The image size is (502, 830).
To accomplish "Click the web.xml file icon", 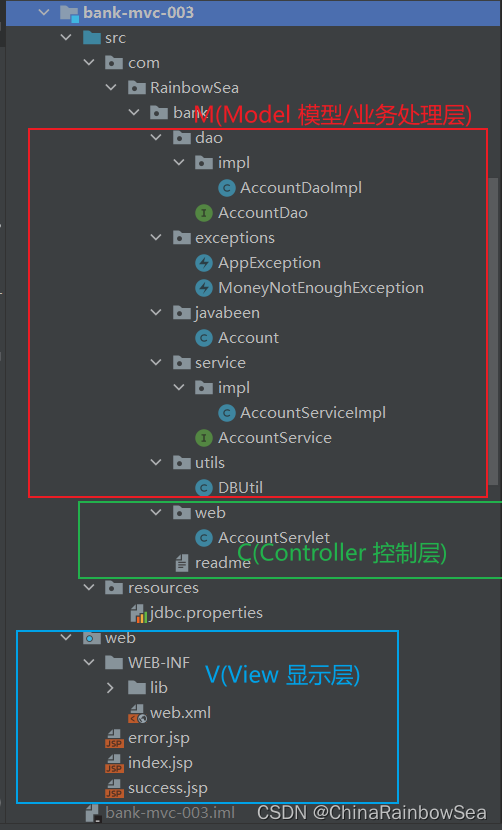I will coord(138,713).
